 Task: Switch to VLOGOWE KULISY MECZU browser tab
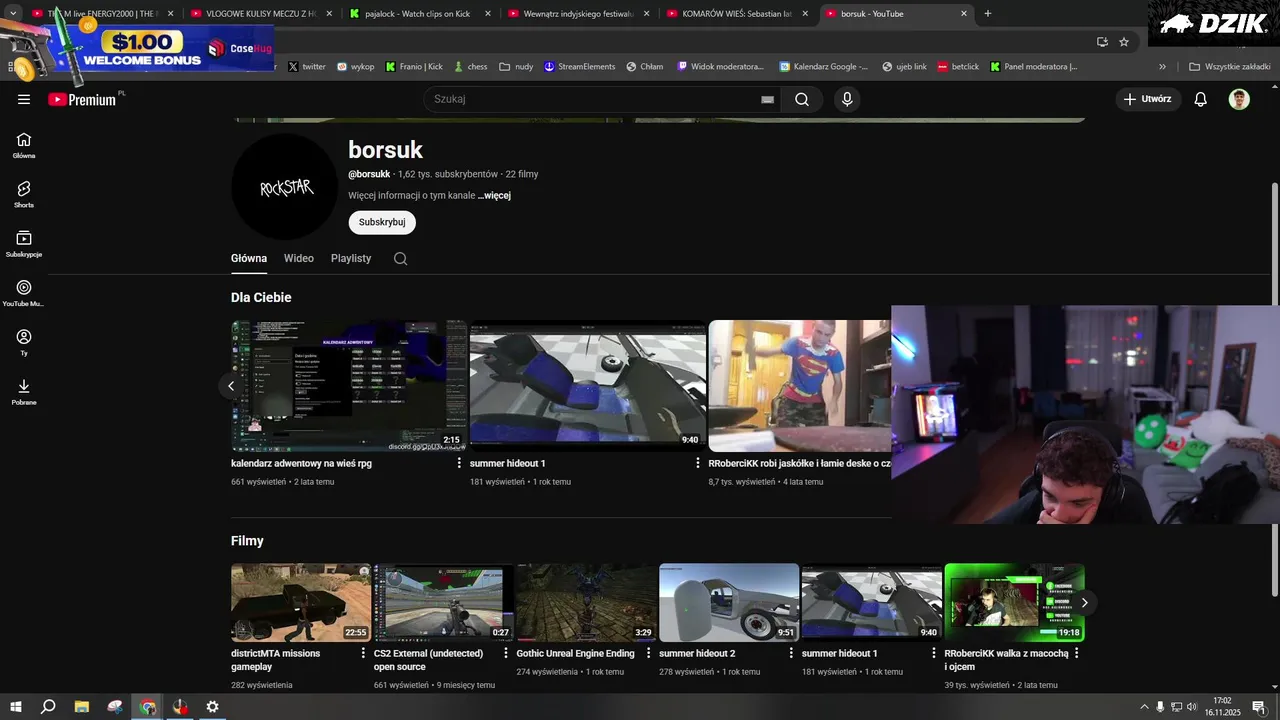point(261,14)
